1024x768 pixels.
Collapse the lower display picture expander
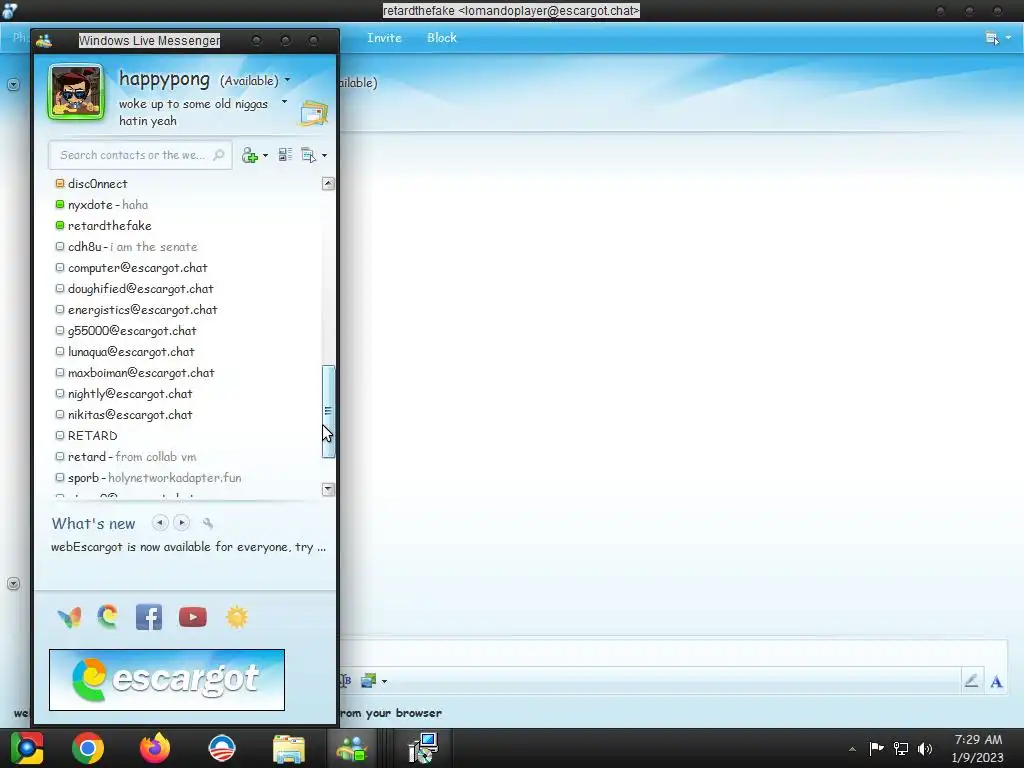(13, 583)
